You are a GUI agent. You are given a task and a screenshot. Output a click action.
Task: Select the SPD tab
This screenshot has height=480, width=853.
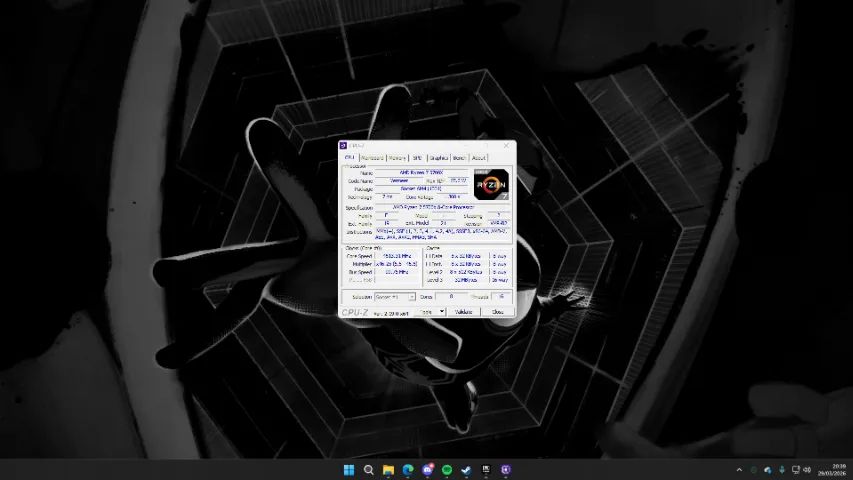point(417,158)
